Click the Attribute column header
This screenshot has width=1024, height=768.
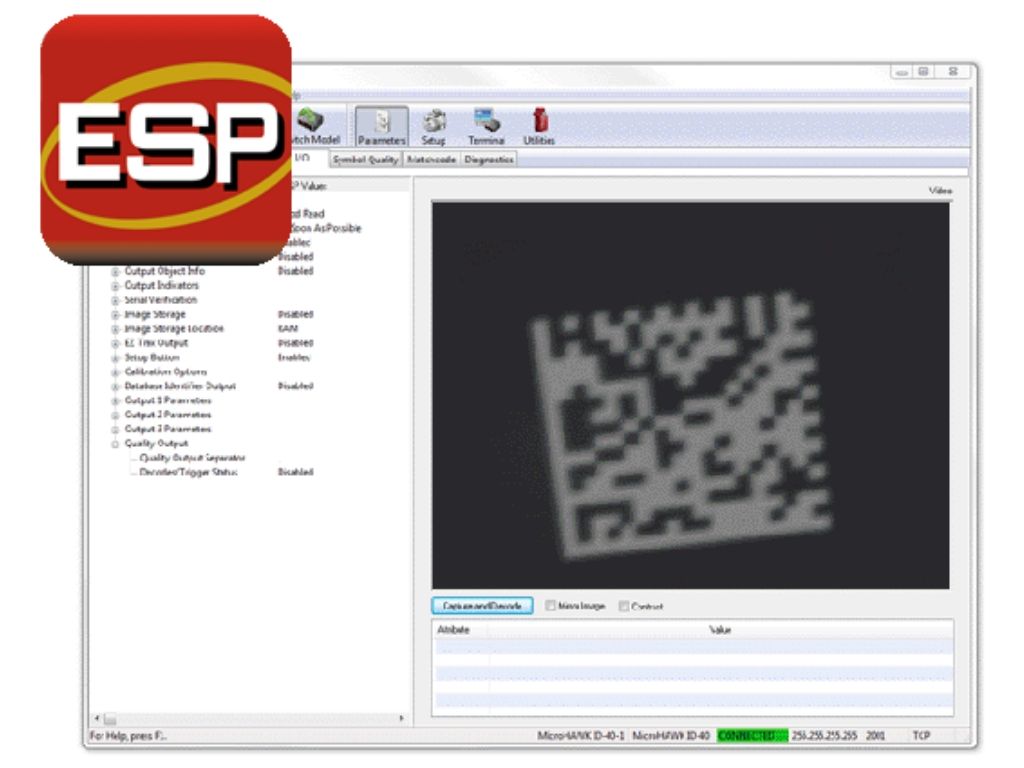[453, 630]
